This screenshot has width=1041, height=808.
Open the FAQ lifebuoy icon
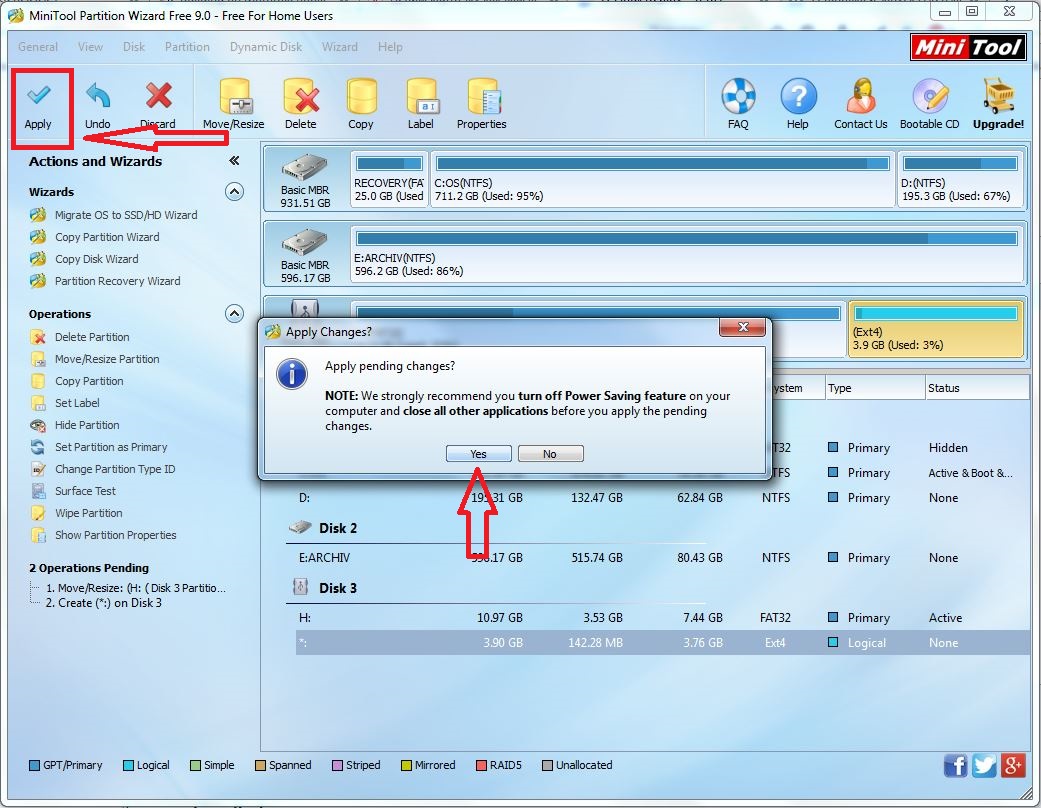click(738, 98)
